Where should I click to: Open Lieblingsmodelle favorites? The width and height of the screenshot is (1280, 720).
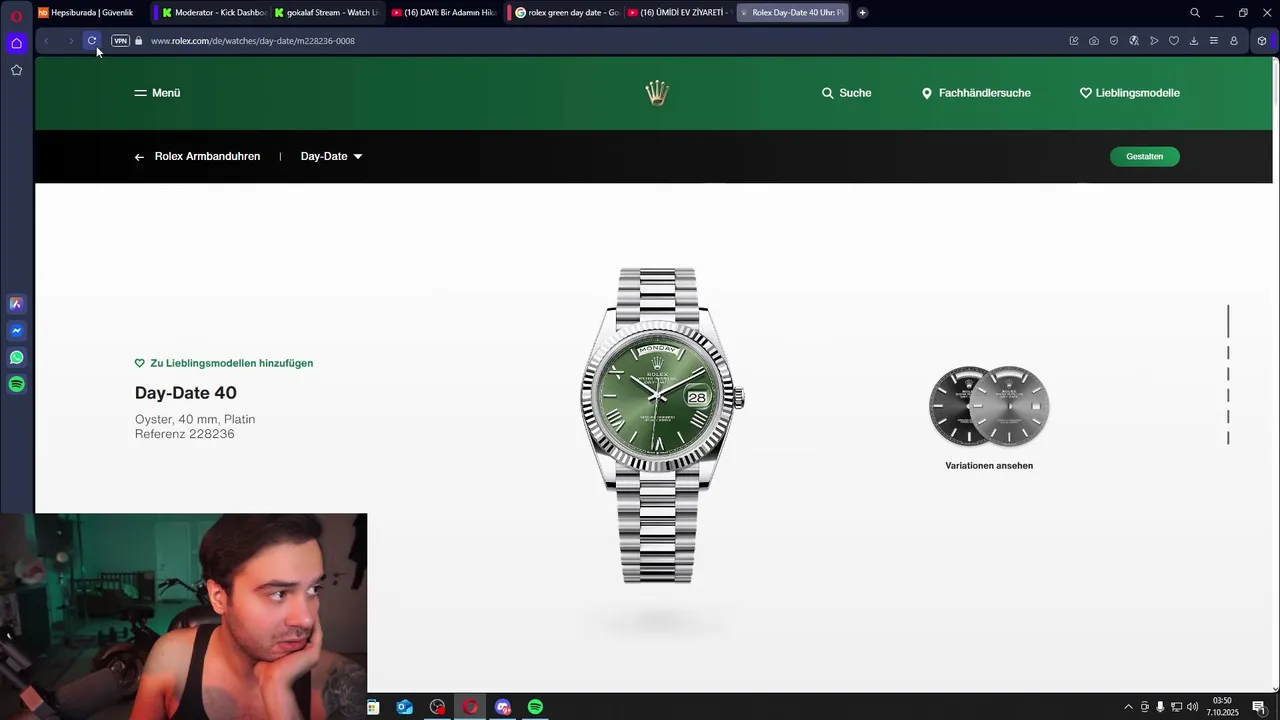point(1130,93)
